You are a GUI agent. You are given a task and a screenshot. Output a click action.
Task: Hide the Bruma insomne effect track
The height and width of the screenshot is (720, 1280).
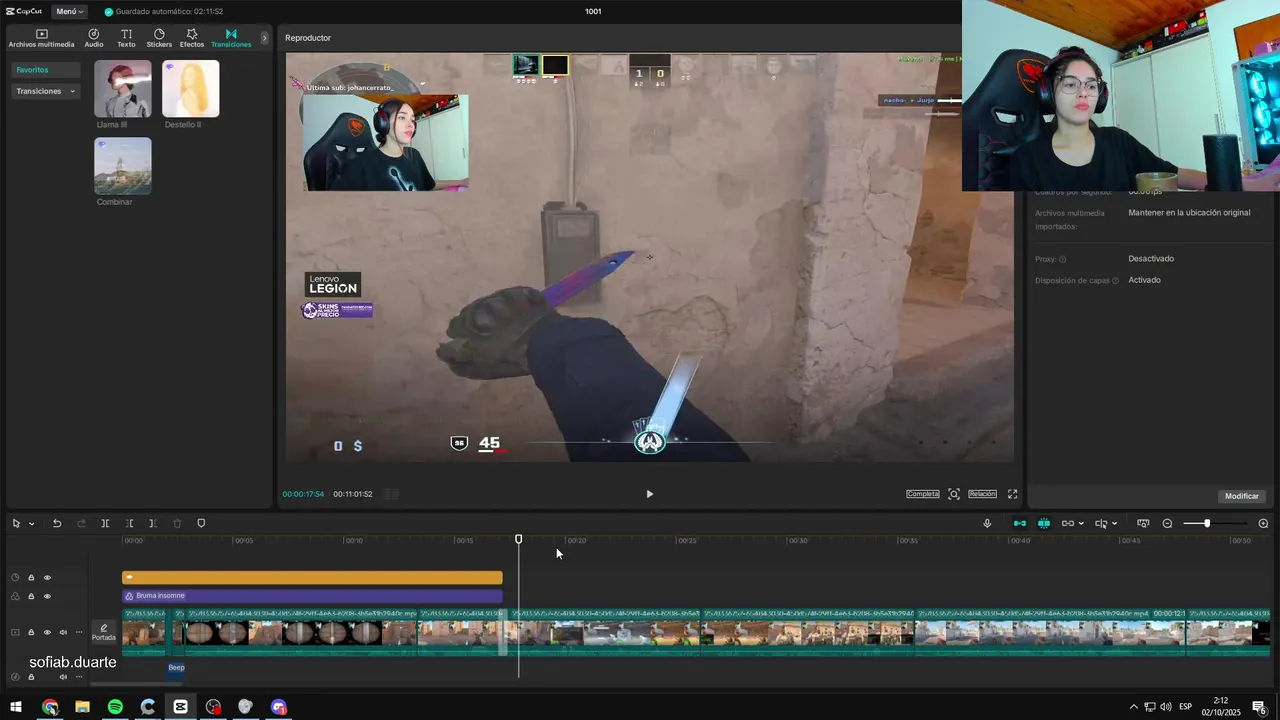pyautogui.click(x=47, y=596)
